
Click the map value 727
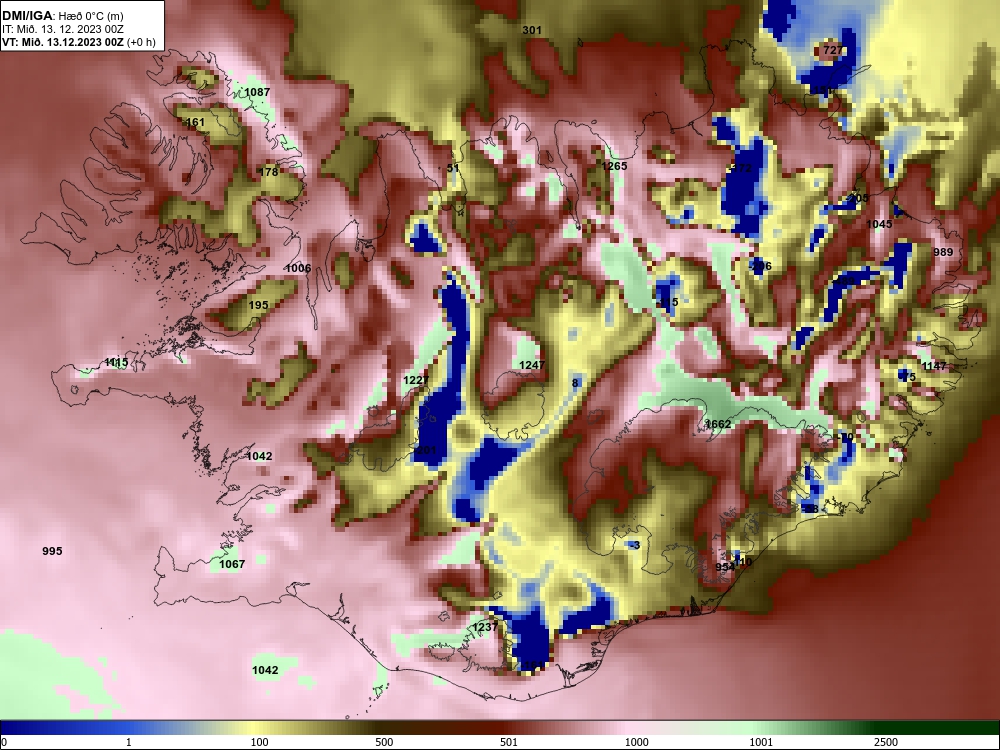click(x=833, y=50)
